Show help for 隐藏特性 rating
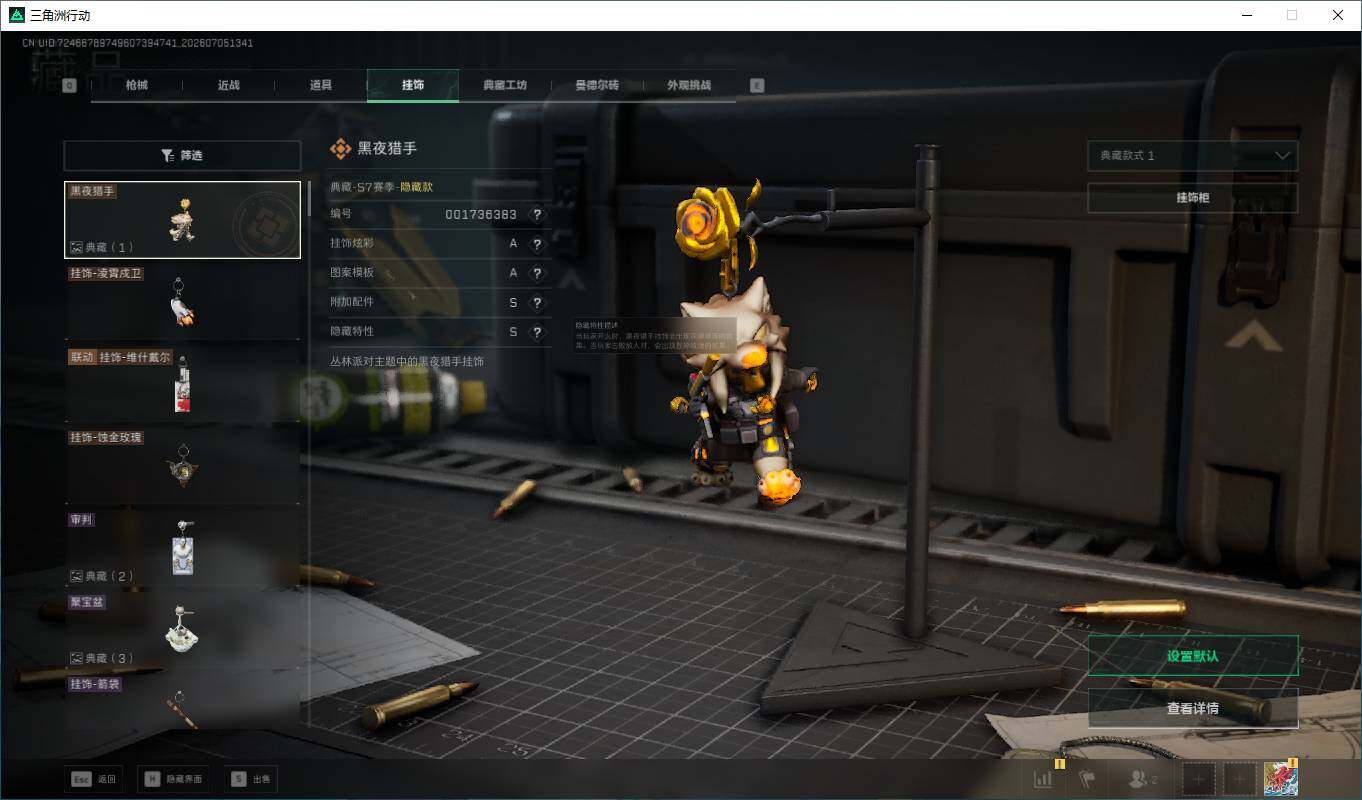 [x=537, y=332]
